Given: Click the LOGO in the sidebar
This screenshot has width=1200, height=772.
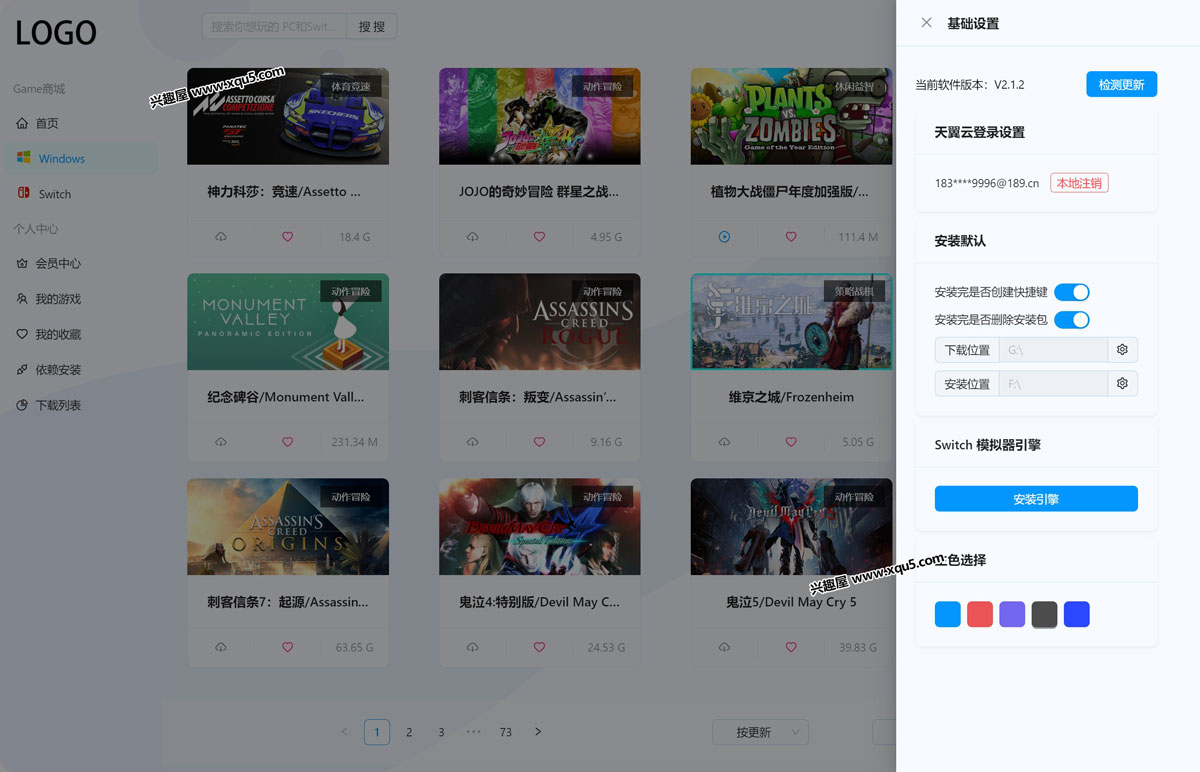Looking at the screenshot, I should pyautogui.click(x=56, y=33).
